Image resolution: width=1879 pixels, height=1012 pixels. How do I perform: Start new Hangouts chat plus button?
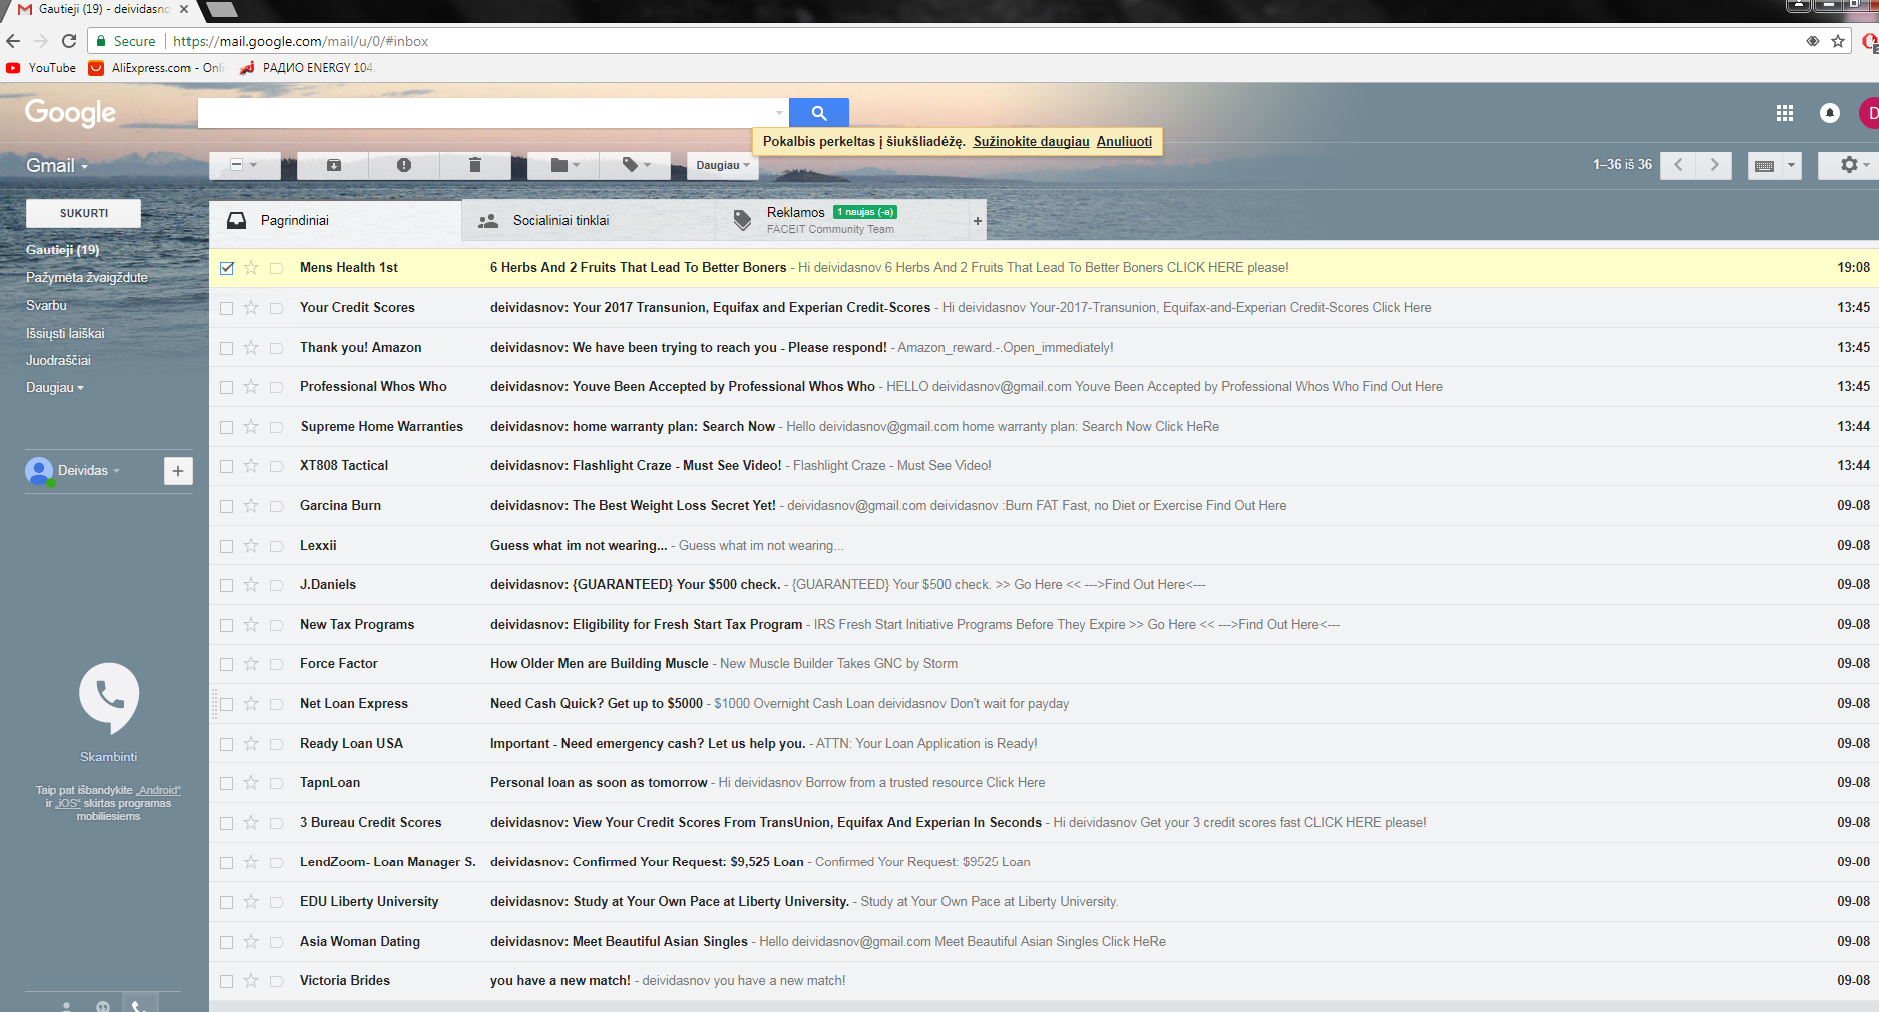tap(178, 470)
